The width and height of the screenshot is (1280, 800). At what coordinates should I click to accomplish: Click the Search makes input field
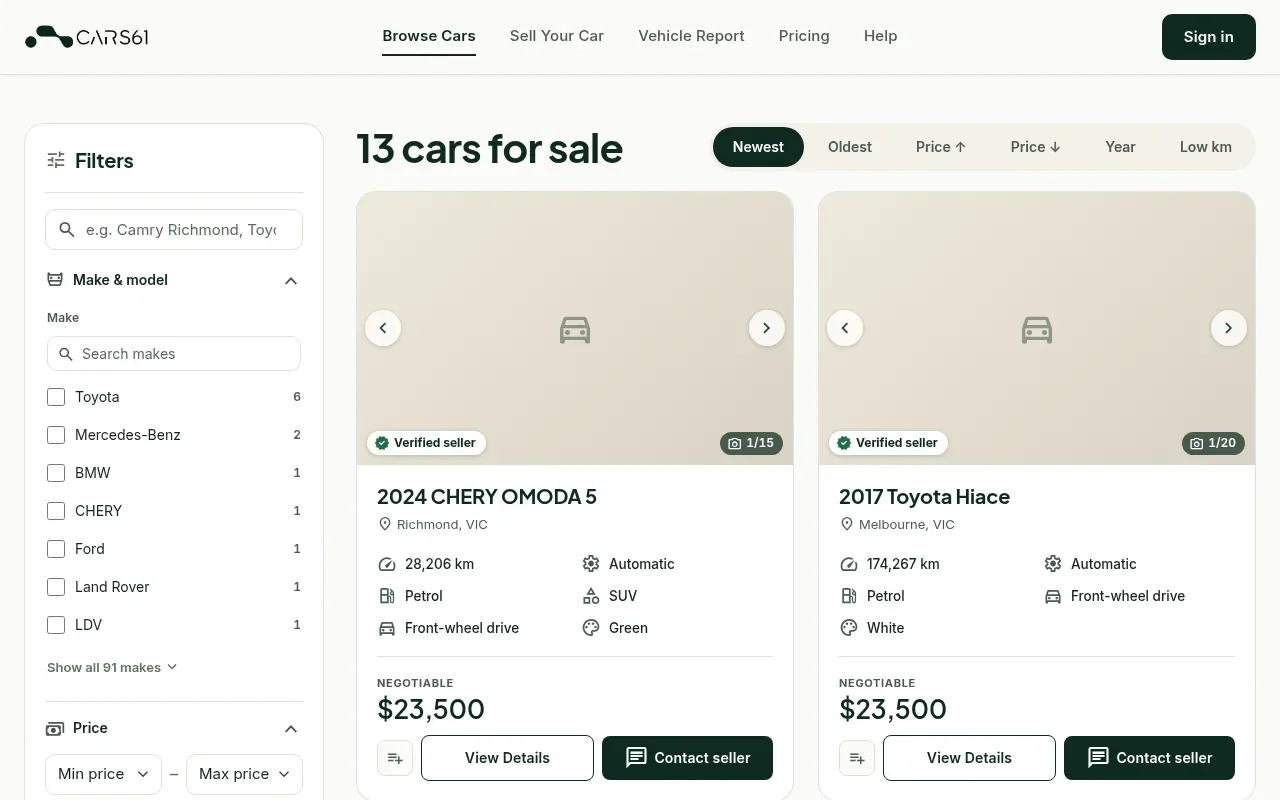(x=174, y=354)
